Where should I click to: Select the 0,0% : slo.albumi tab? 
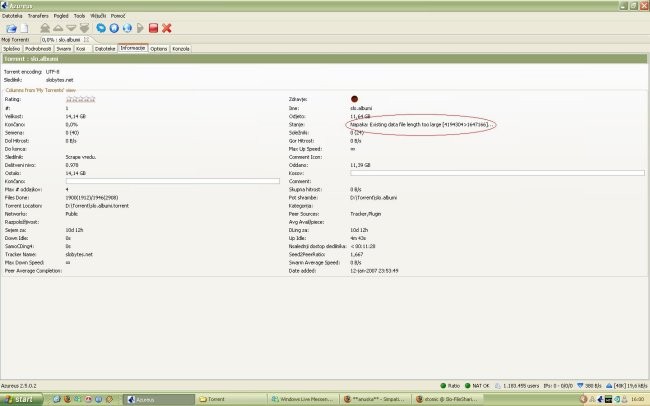coord(61,40)
